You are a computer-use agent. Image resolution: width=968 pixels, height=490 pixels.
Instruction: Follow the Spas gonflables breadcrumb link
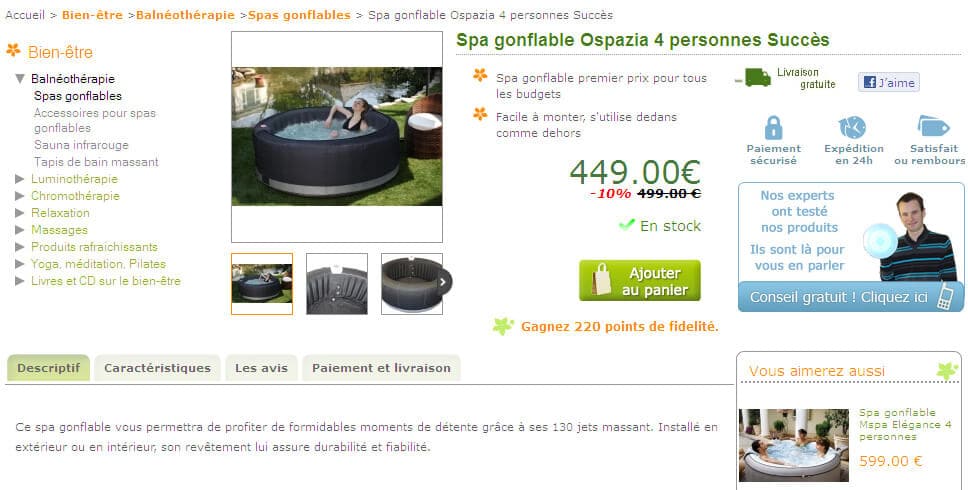(299, 15)
